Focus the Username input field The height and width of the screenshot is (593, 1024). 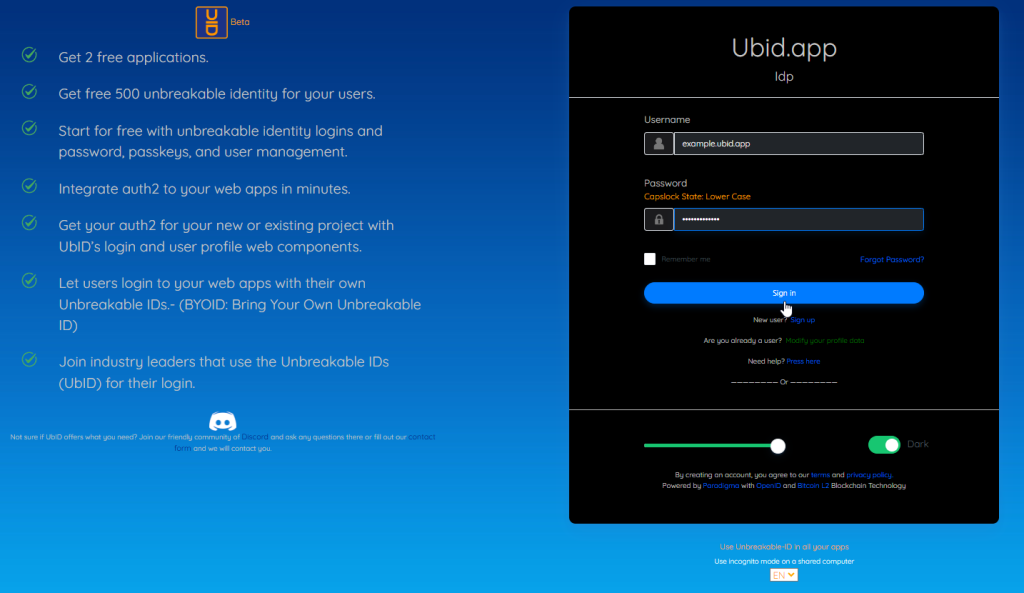tap(798, 144)
